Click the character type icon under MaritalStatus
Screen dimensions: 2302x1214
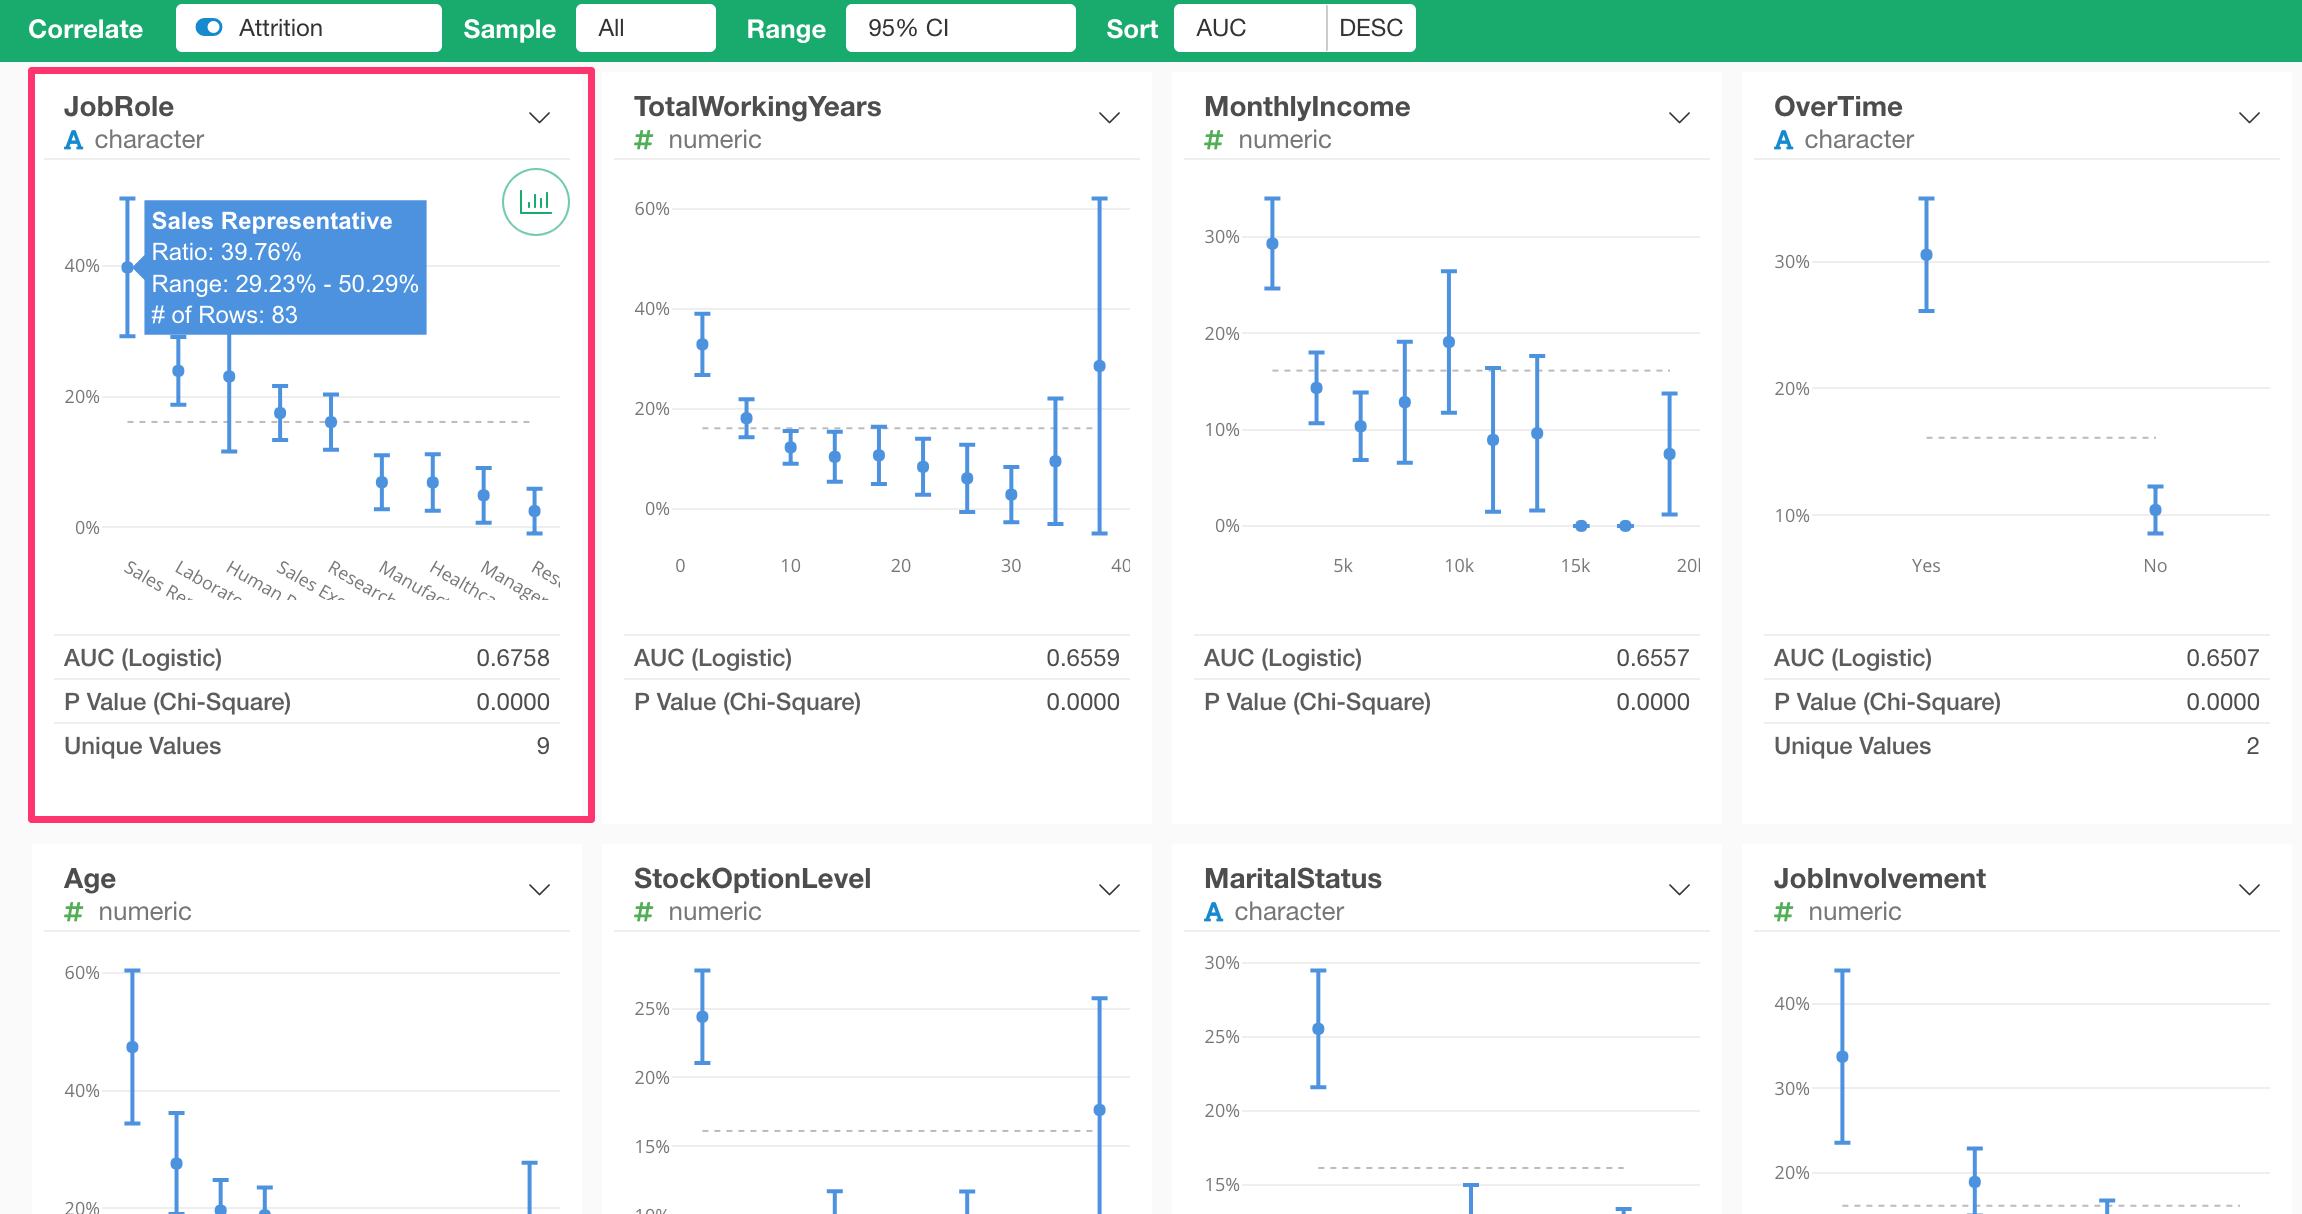click(1213, 912)
